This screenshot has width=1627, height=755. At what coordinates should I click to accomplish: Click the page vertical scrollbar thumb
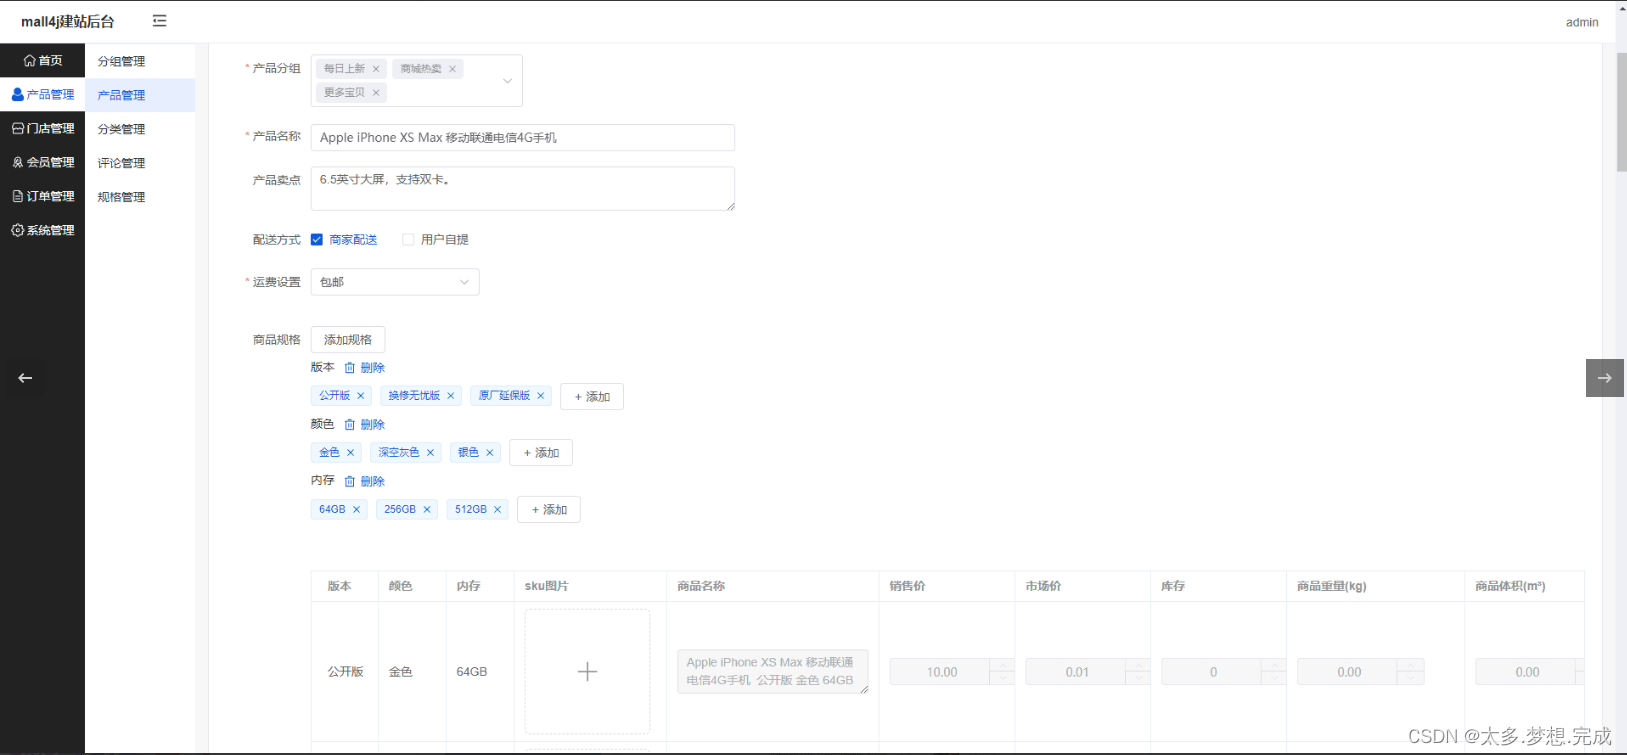(1622, 112)
